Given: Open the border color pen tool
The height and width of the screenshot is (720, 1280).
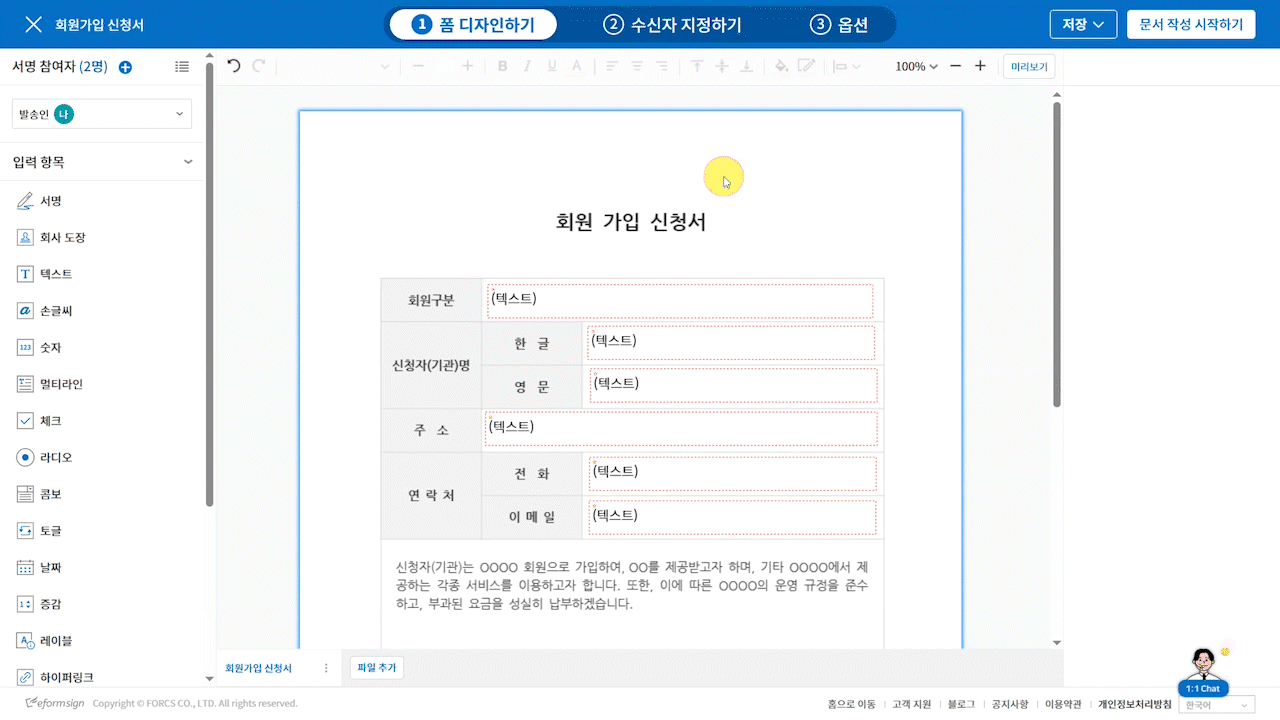Looking at the screenshot, I should coord(806,67).
